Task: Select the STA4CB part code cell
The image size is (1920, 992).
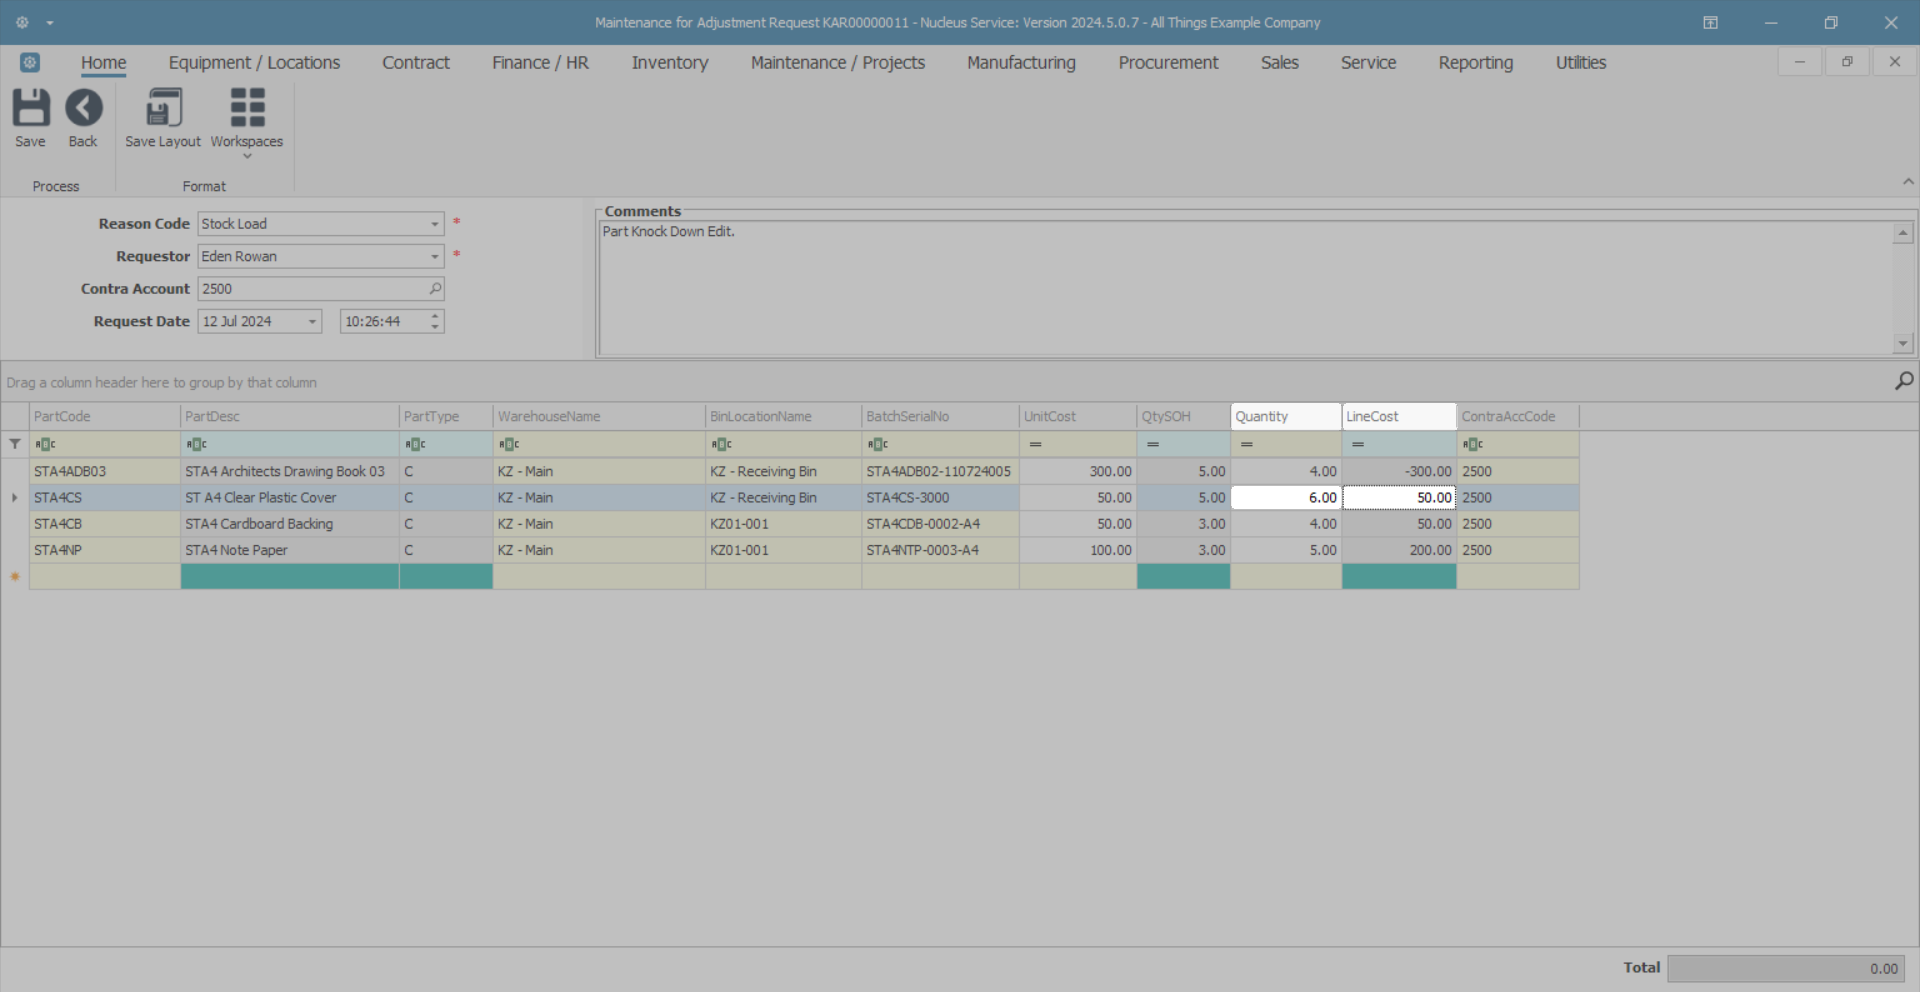Action: (105, 524)
